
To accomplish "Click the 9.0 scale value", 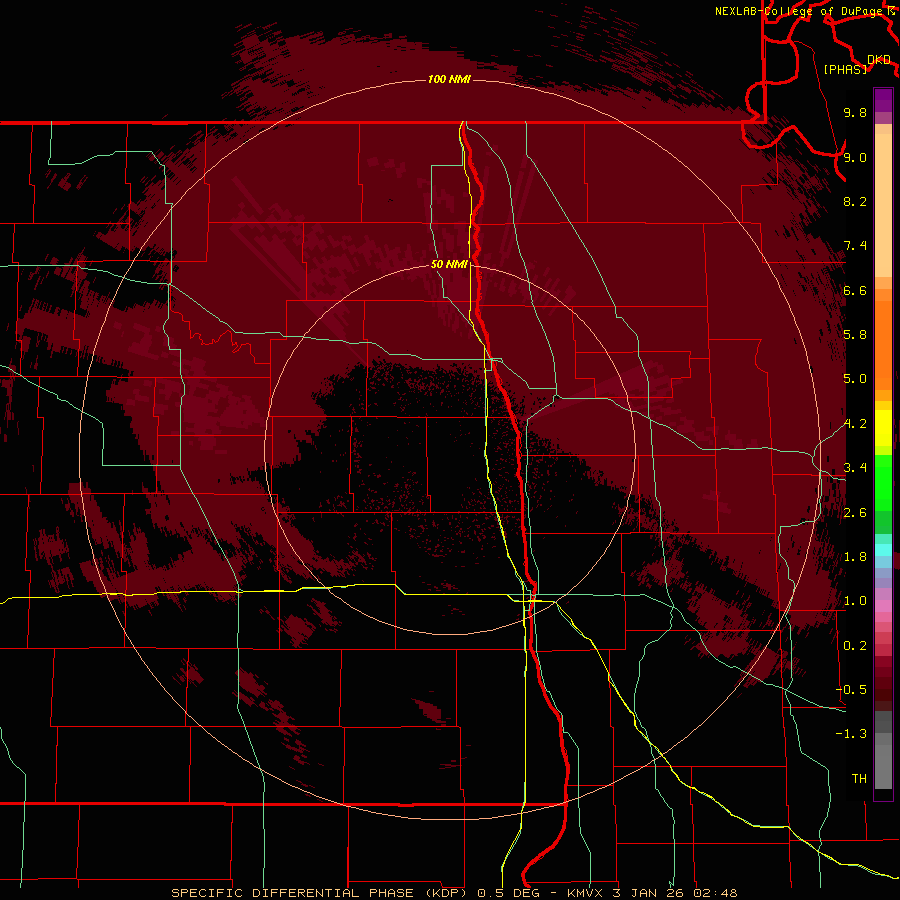I will click(855, 157).
